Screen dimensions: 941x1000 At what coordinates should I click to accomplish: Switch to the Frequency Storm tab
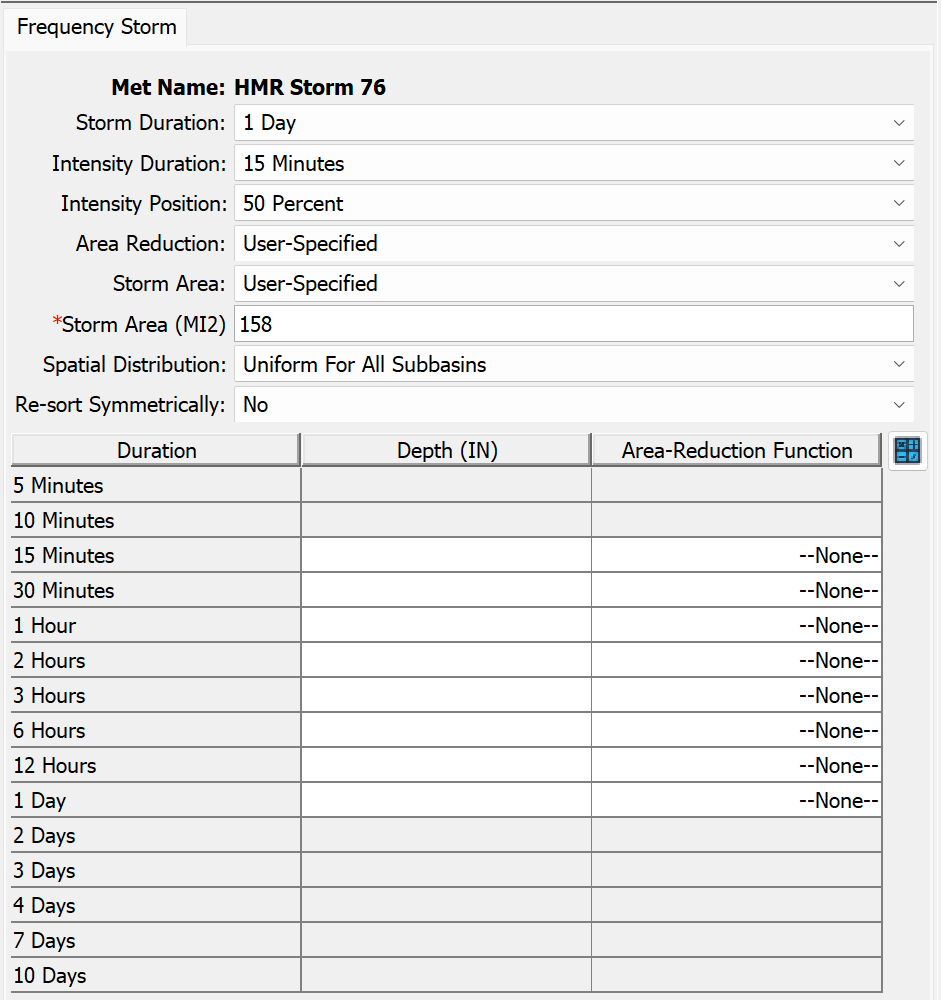point(96,27)
